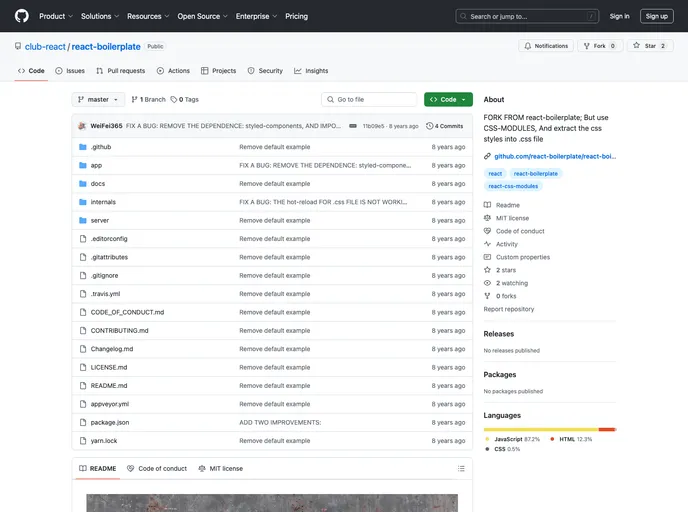Click the Sign in link
Image resolution: width=688 pixels, height=512 pixels.
(619, 16)
